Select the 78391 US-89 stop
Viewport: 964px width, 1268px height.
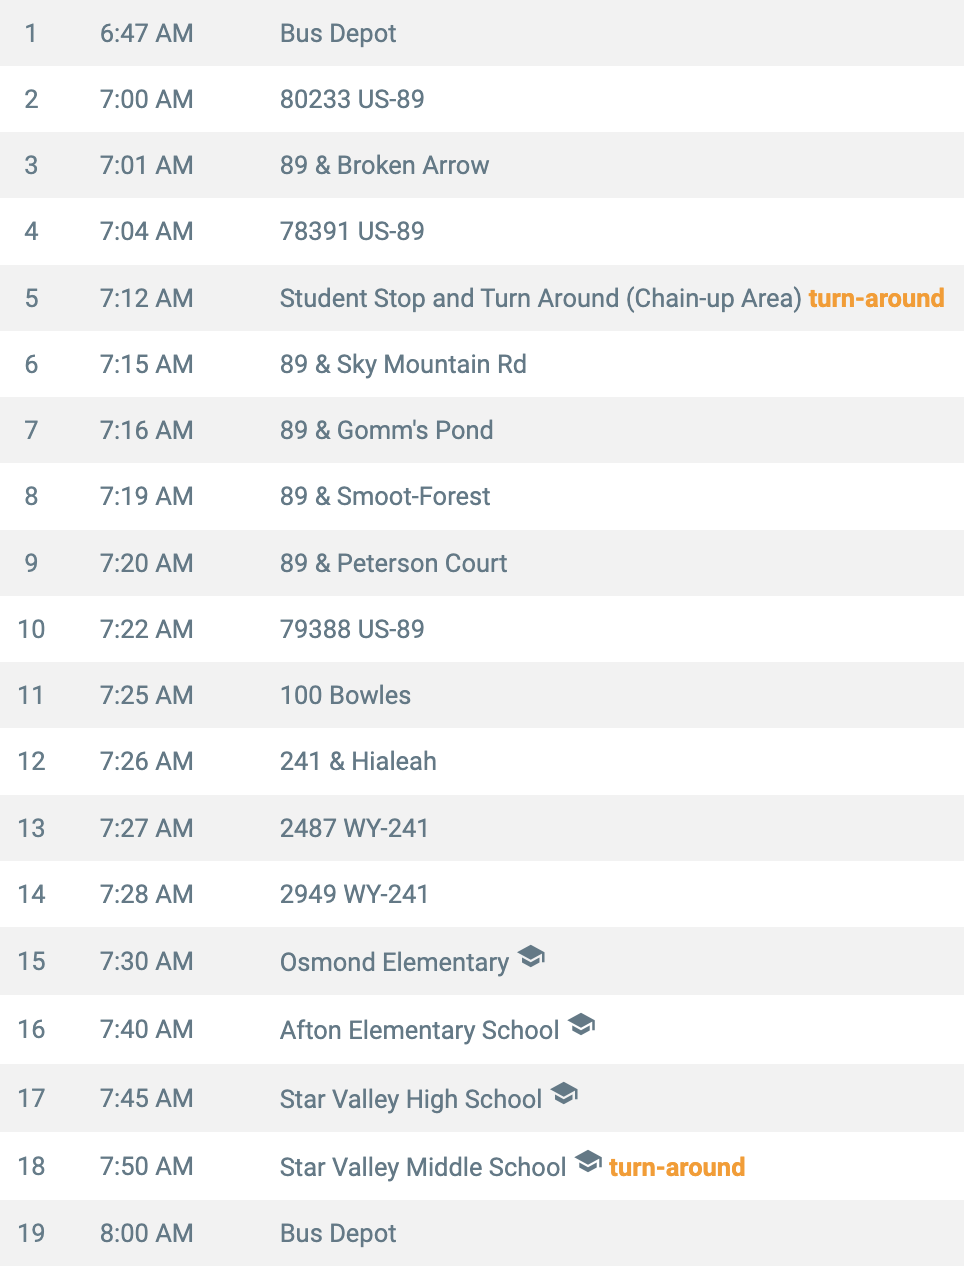click(x=482, y=231)
